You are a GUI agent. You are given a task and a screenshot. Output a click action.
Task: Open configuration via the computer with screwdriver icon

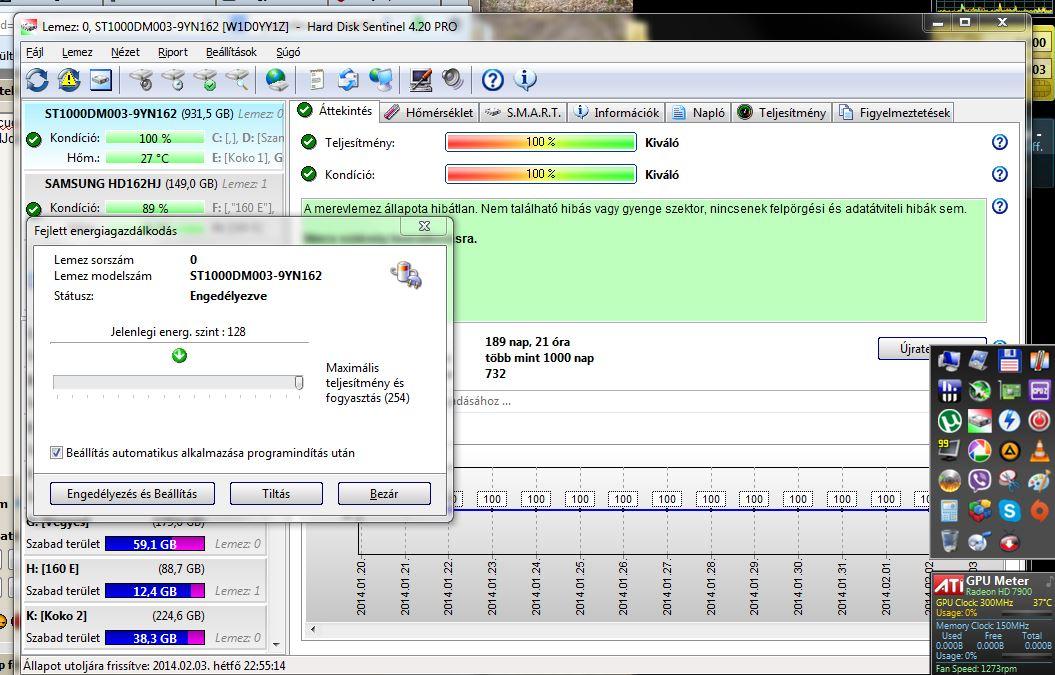click(421, 80)
